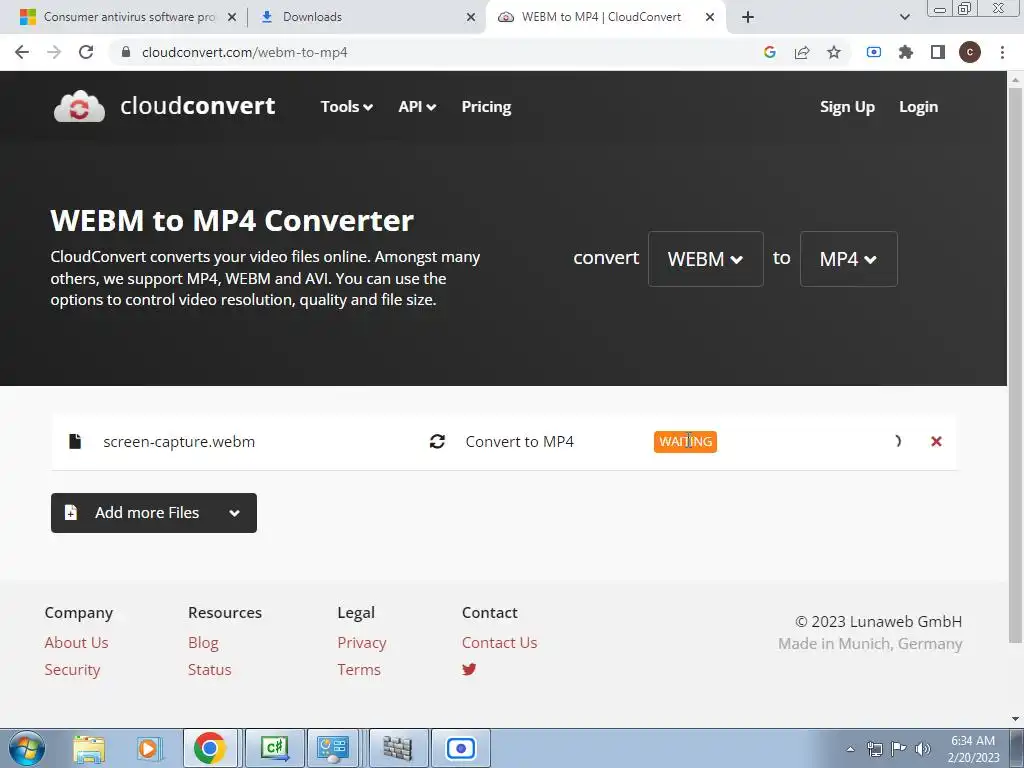Open the Status footer link
1024x768 pixels.
[x=210, y=669]
